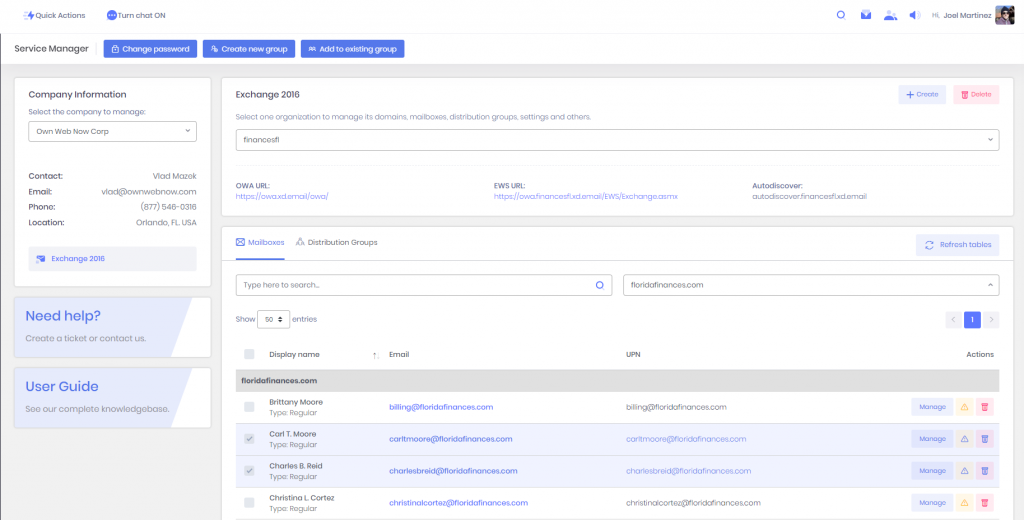Open the floridafinances.com domain dropdown
This screenshot has height=520, width=1024.
coord(810,285)
